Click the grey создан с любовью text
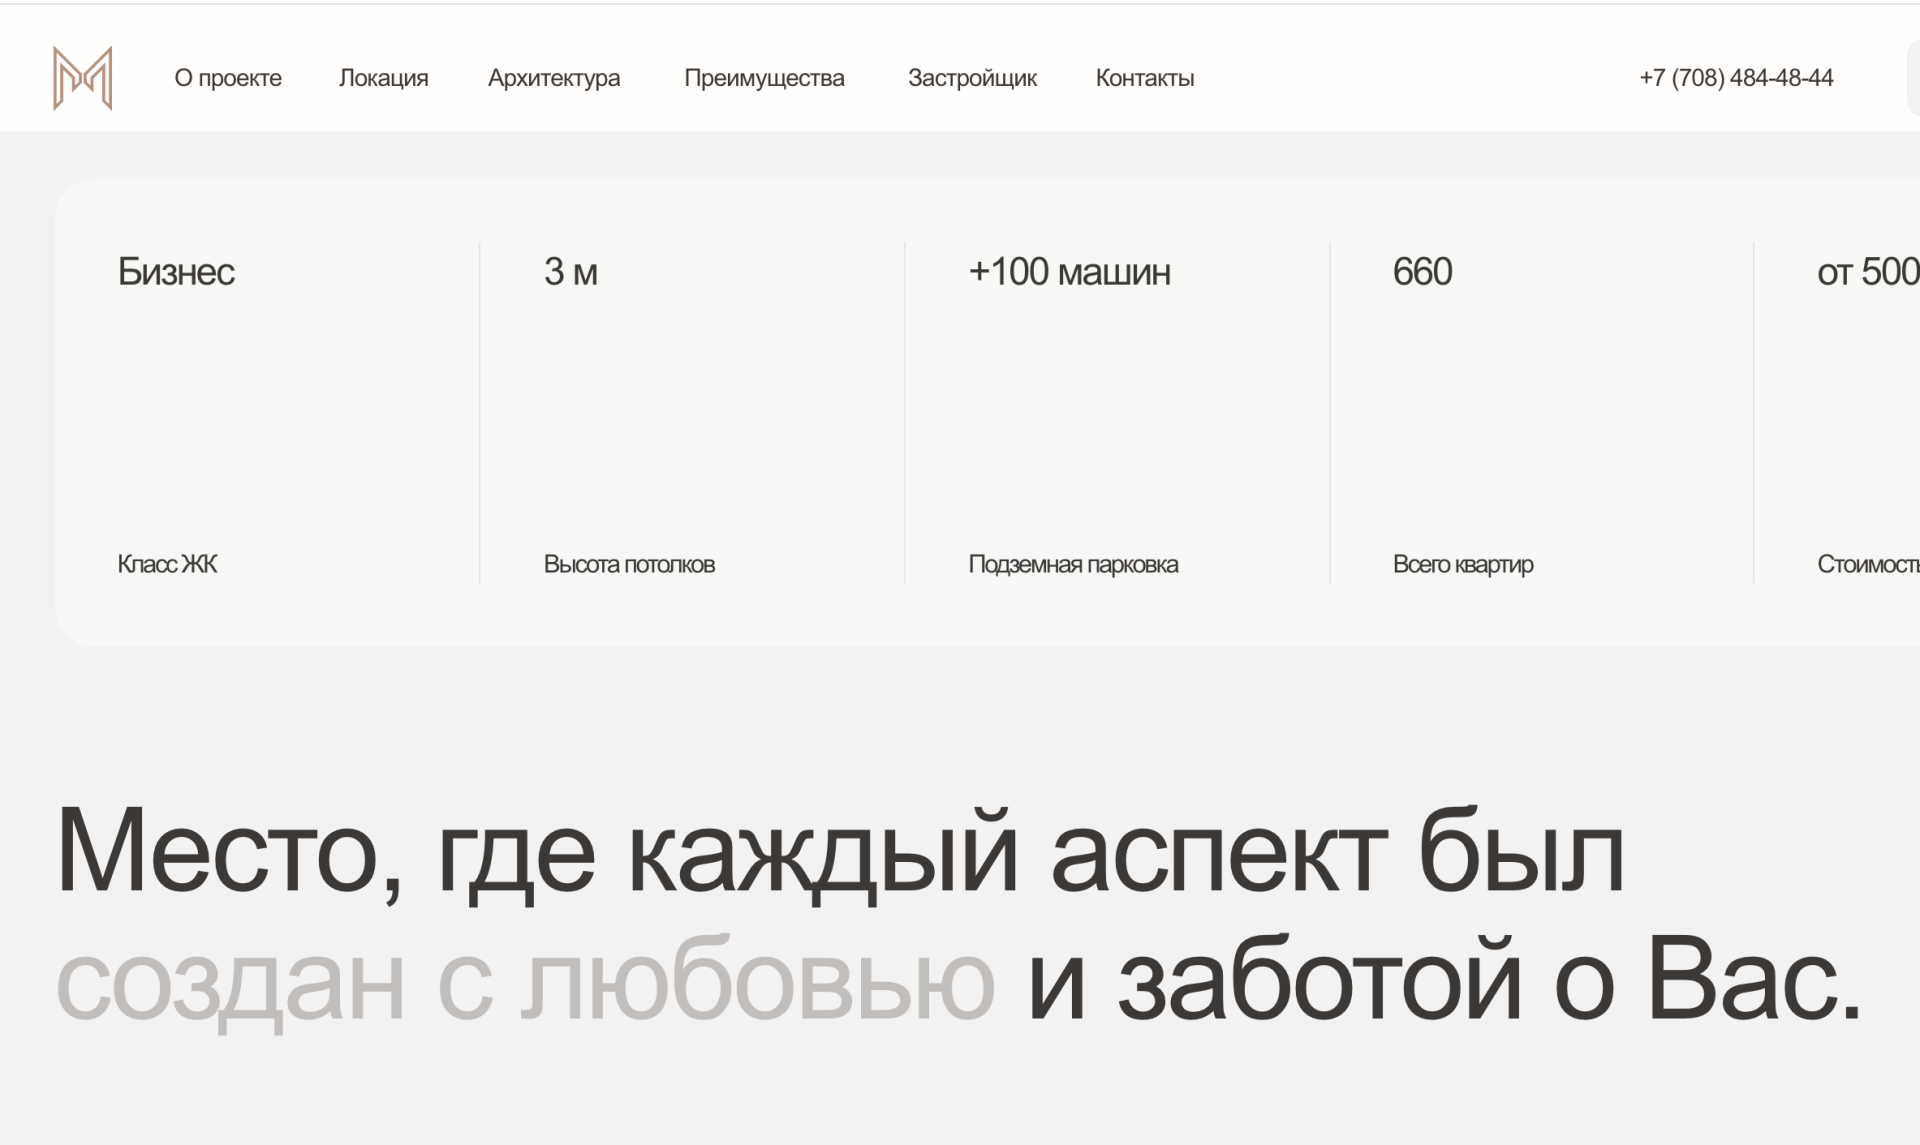Screen dimensions: 1920x1145 (x=525, y=981)
